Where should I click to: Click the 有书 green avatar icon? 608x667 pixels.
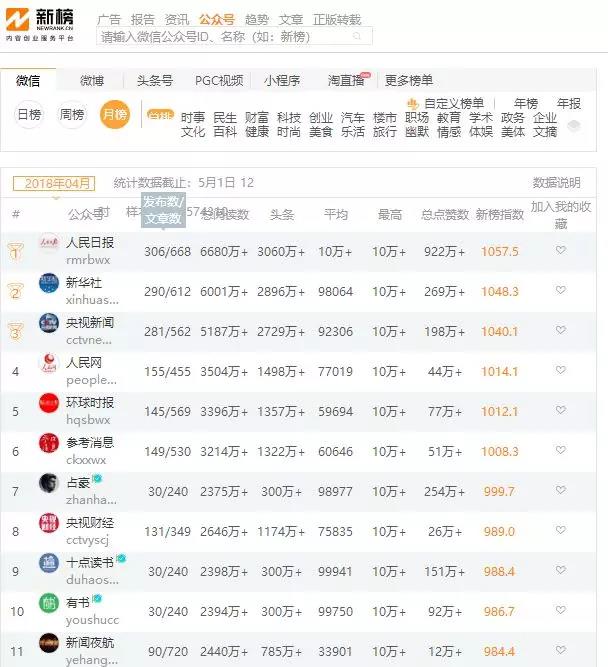click(x=49, y=603)
